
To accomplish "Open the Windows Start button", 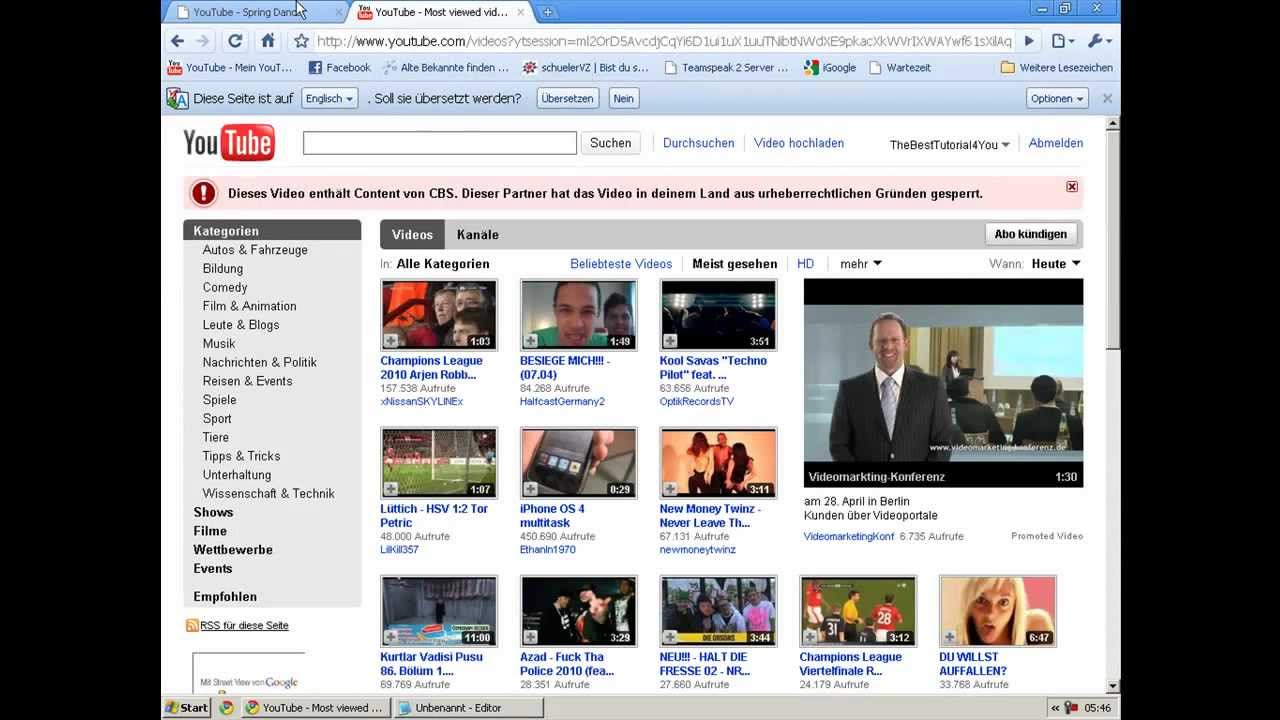I will click(x=187, y=707).
